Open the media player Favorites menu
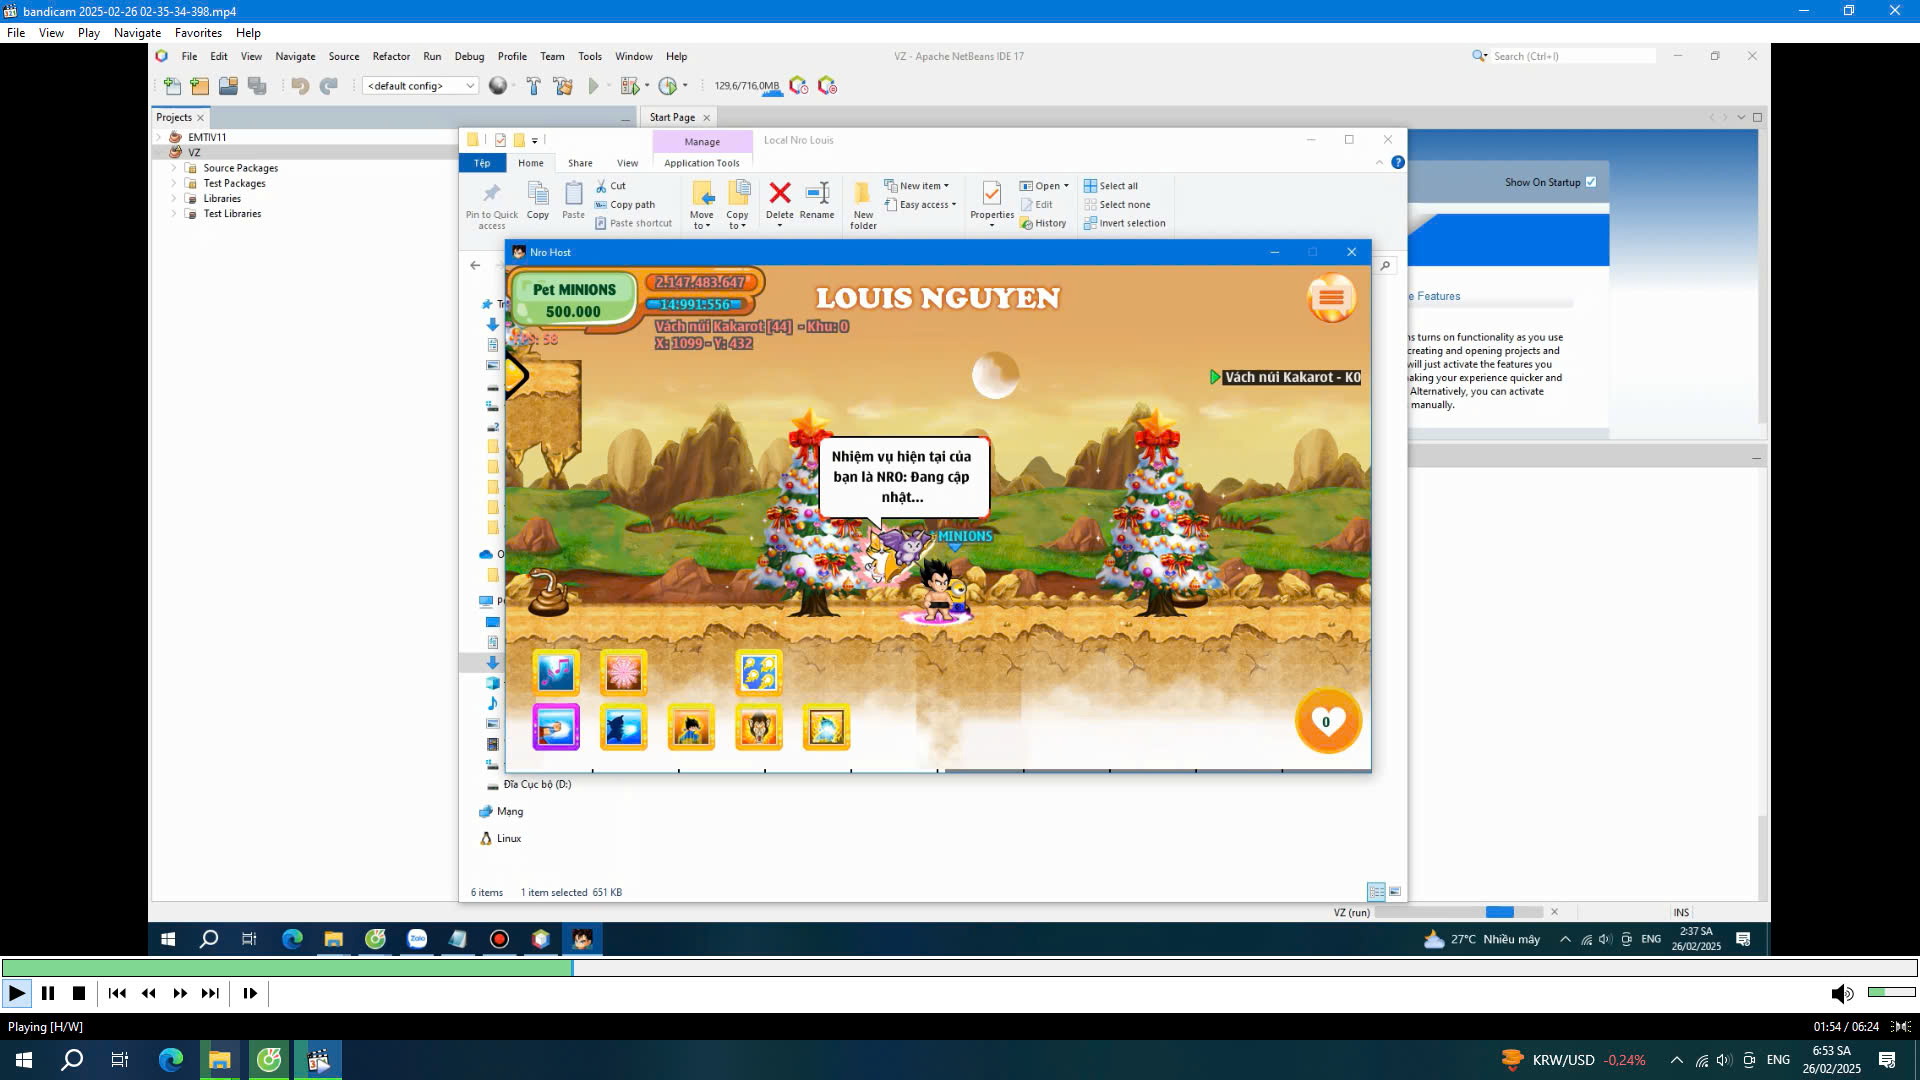The image size is (1920, 1080). pos(198,33)
